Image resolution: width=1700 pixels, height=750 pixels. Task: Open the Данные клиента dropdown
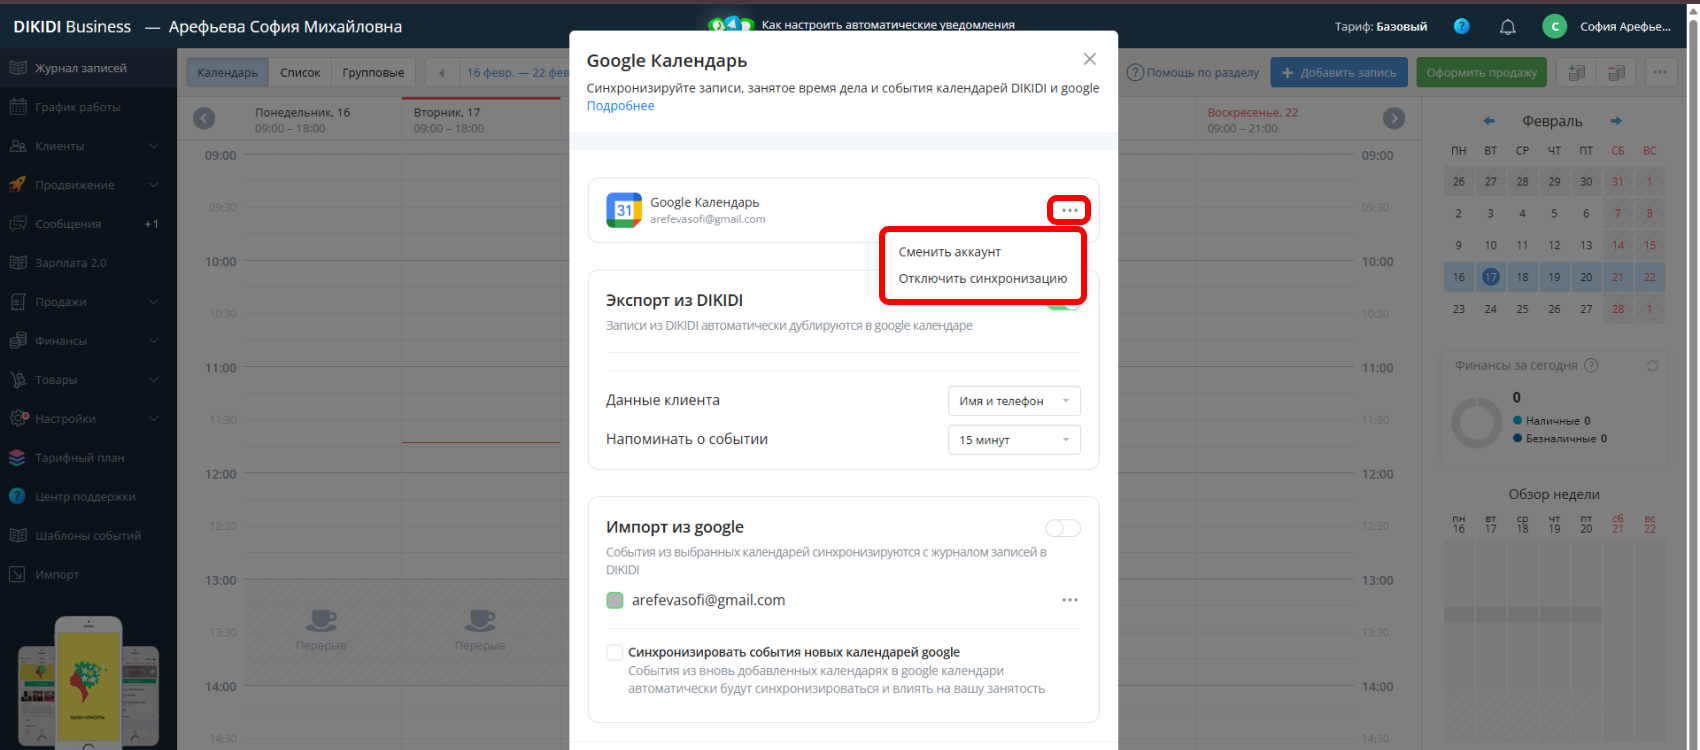pos(1013,401)
